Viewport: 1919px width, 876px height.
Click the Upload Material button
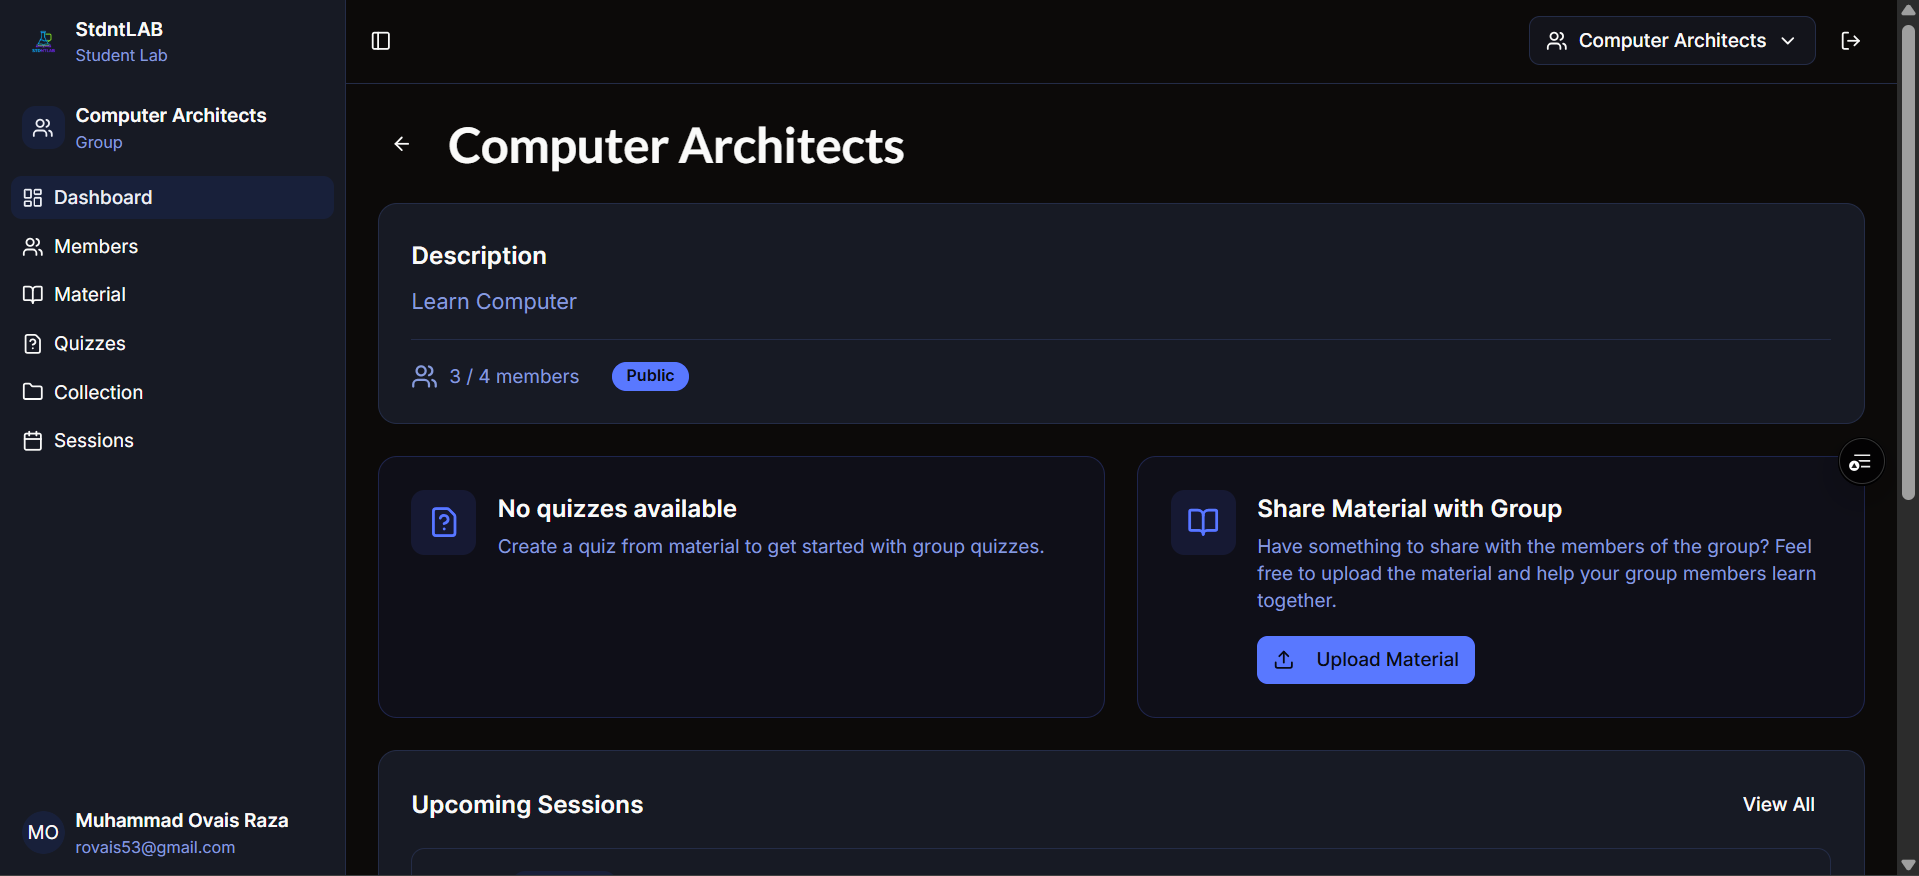tap(1365, 660)
